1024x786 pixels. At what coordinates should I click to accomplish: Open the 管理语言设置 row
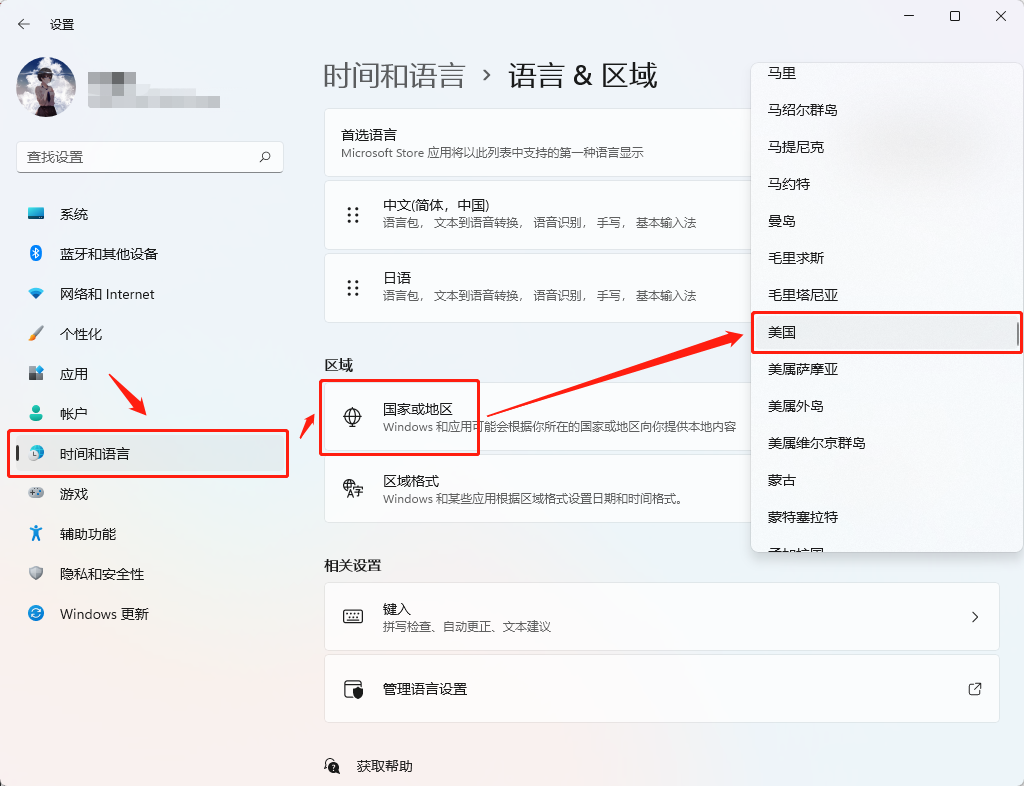(662, 689)
